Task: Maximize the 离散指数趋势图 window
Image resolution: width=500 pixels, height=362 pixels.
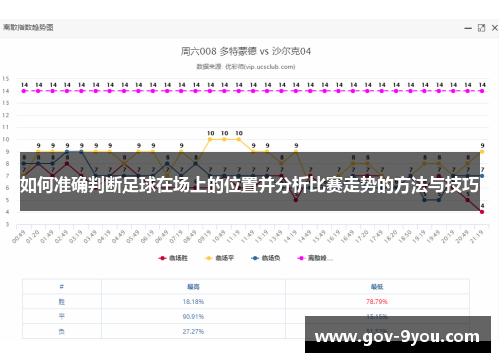Action: [x=481, y=28]
